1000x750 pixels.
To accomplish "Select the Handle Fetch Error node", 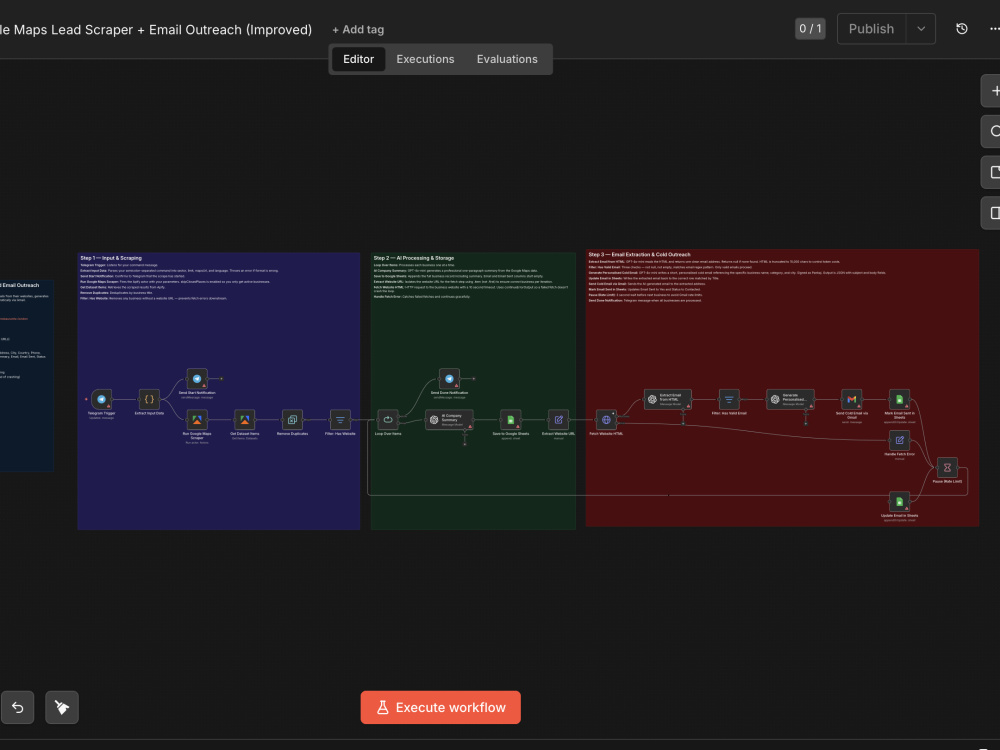I will coord(899,440).
